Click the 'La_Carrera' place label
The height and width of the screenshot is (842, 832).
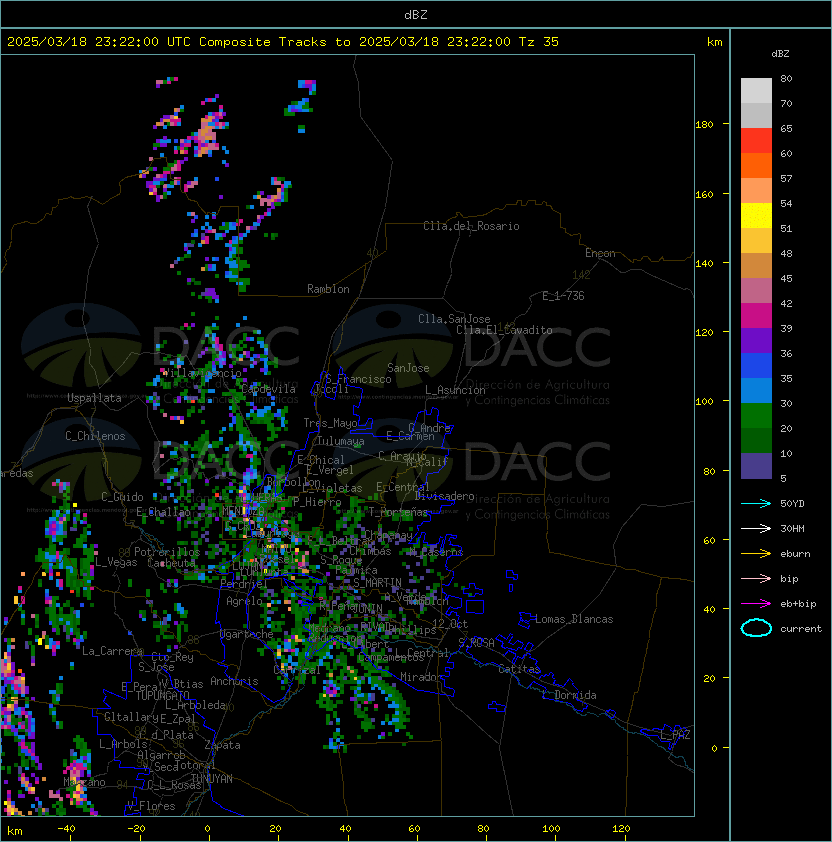(112, 651)
